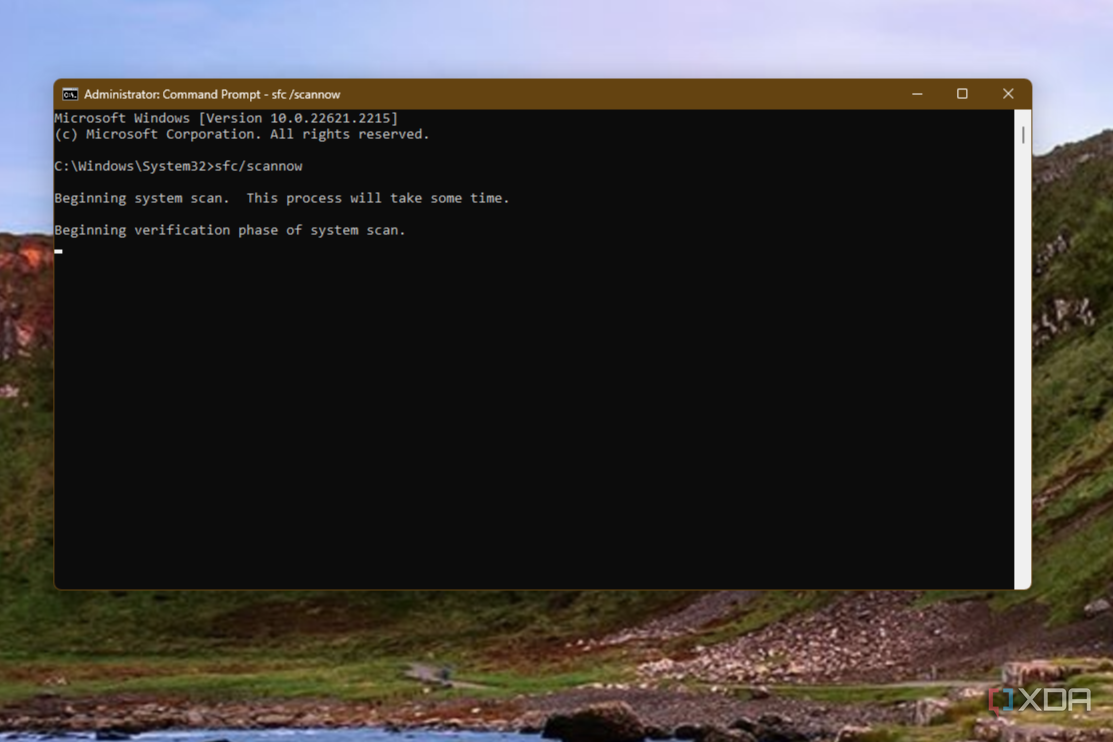Click the empty title bar area
This screenshot has height=742, width=1113.
coord(618,94)
